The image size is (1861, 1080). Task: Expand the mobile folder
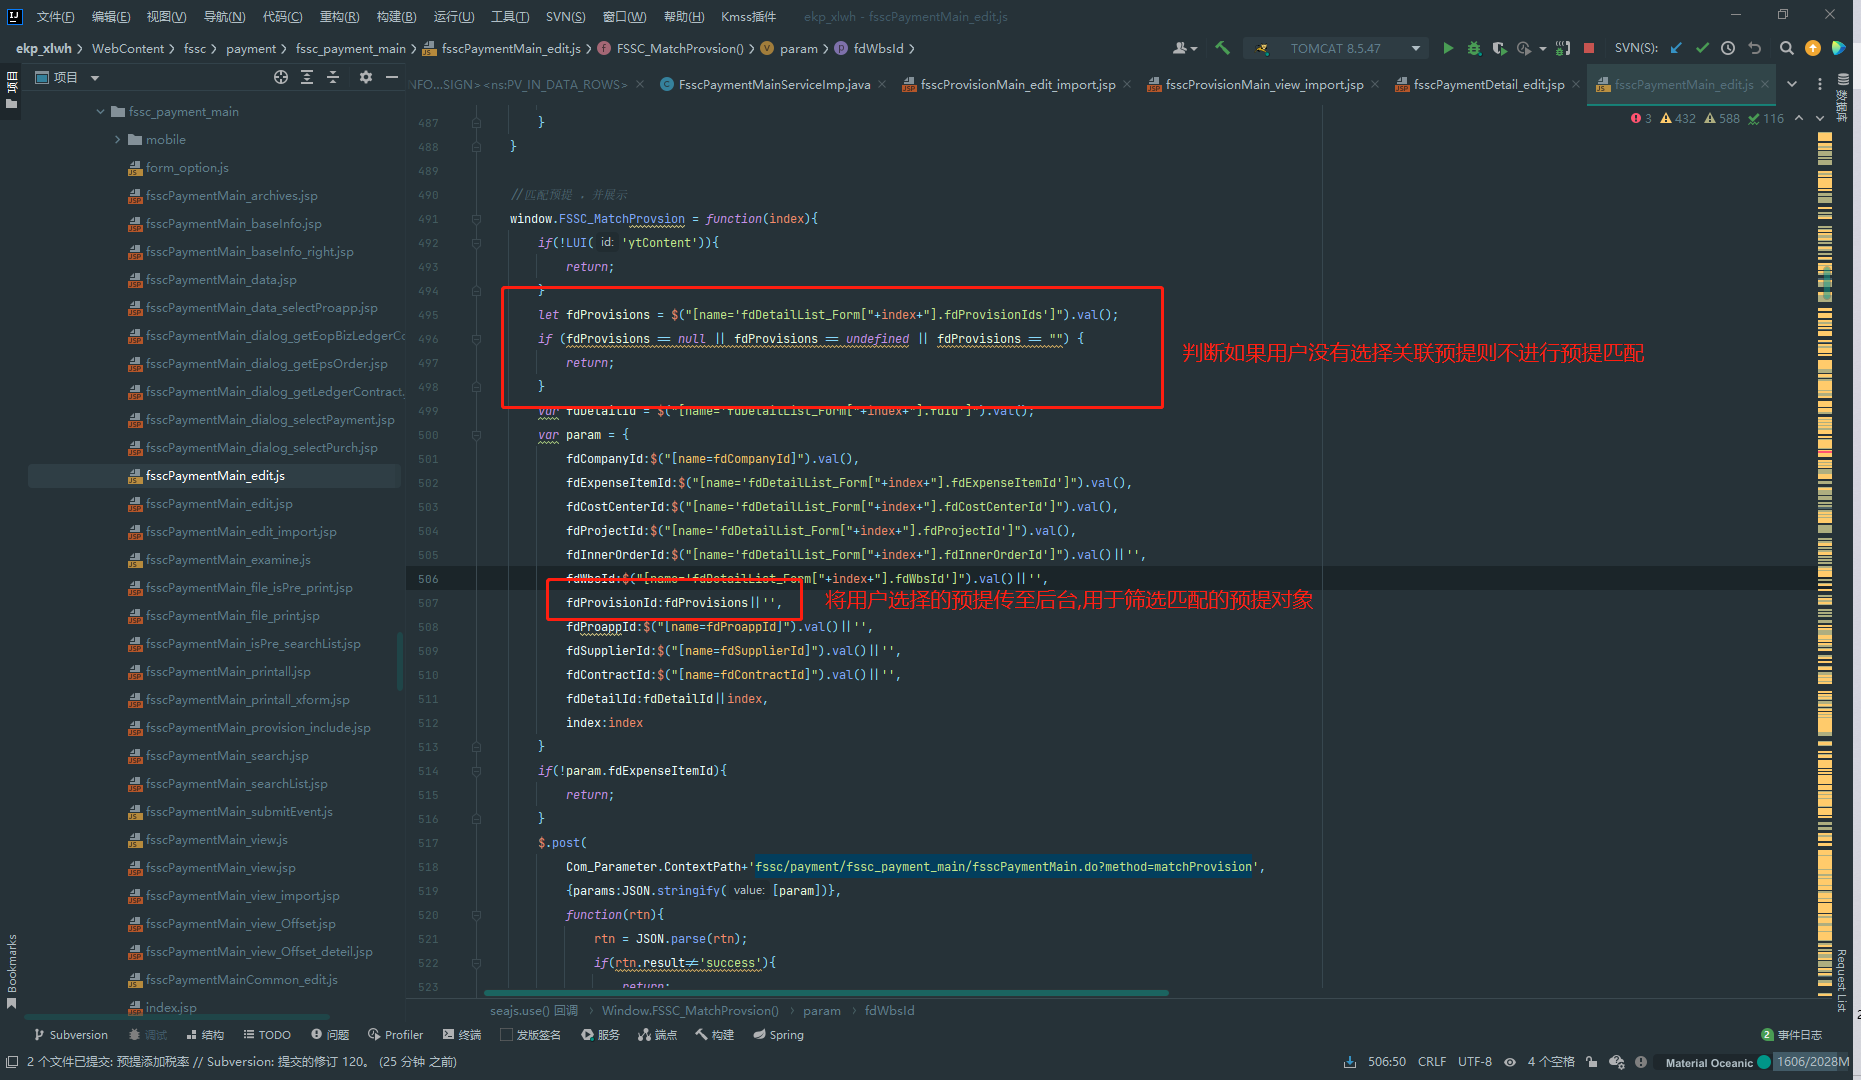point(117,140)
